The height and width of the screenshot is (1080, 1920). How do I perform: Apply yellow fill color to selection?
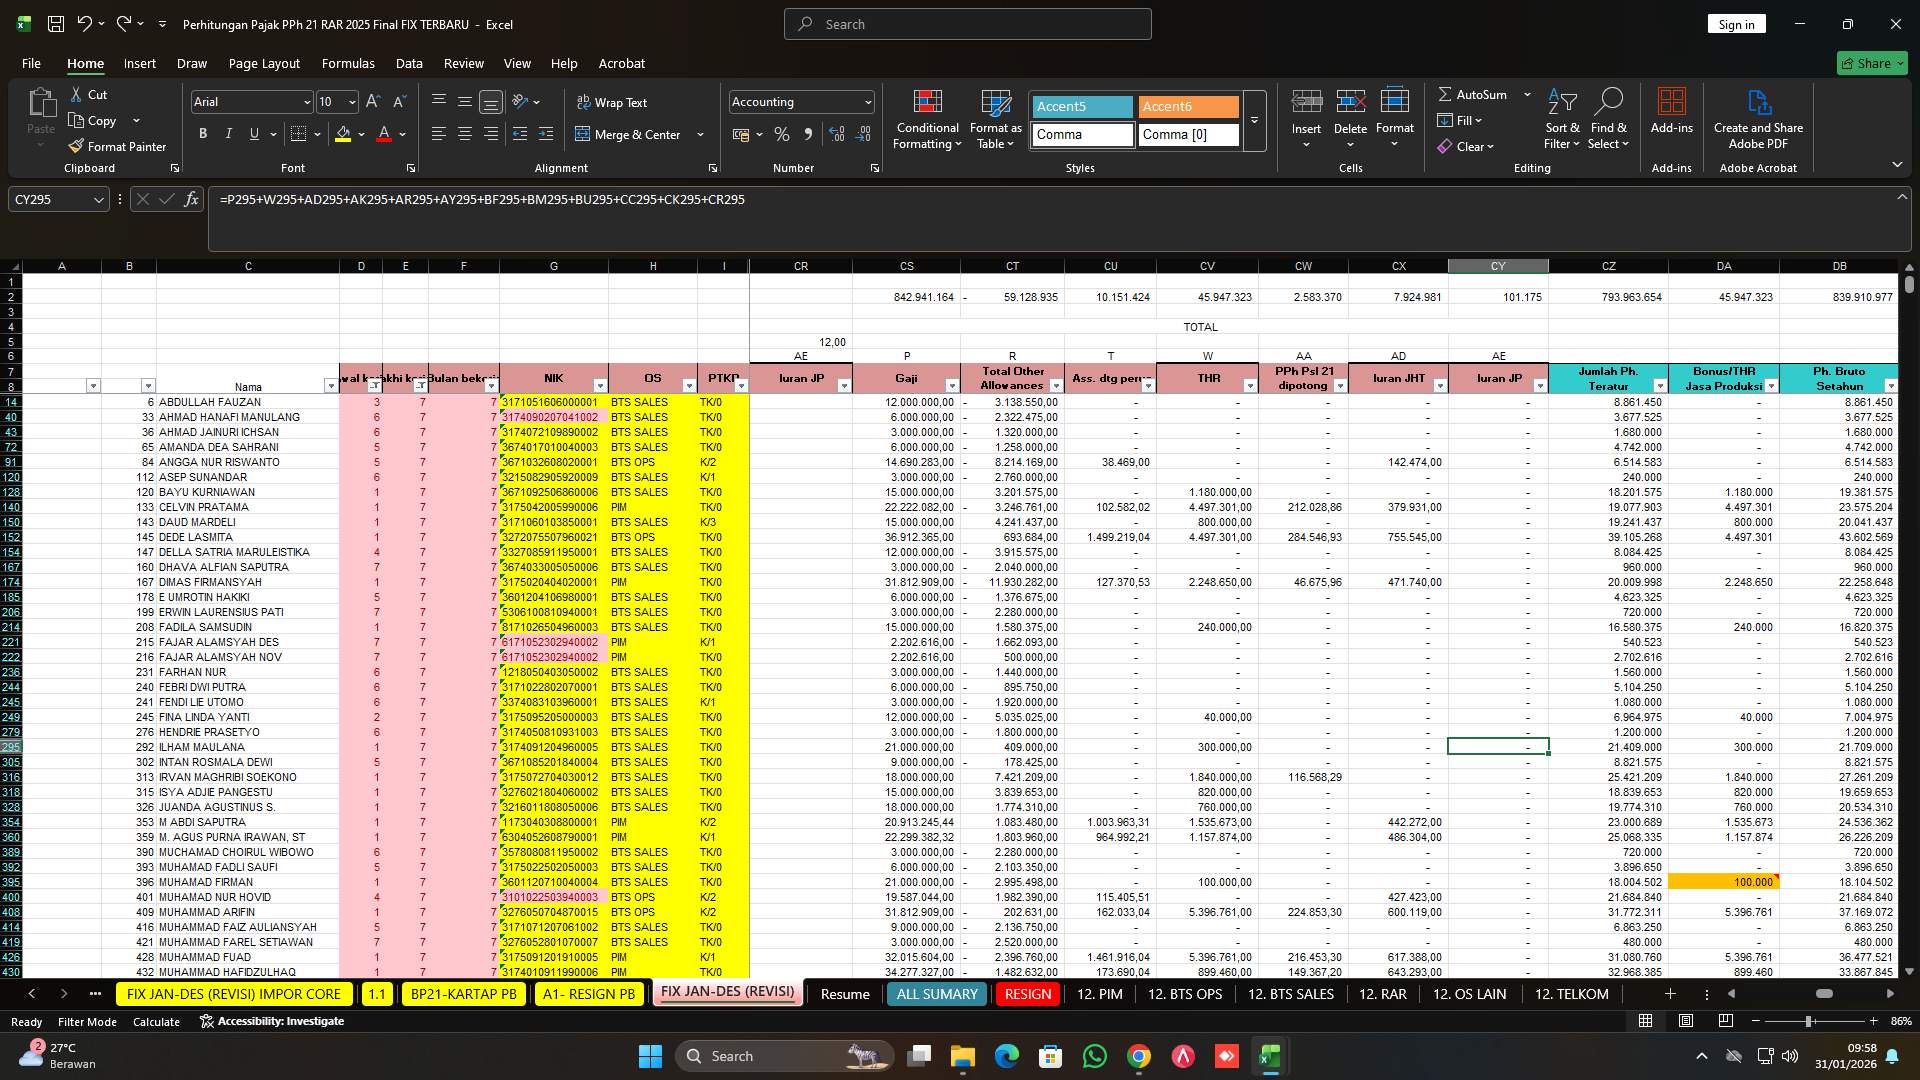[x=341, y=133]
